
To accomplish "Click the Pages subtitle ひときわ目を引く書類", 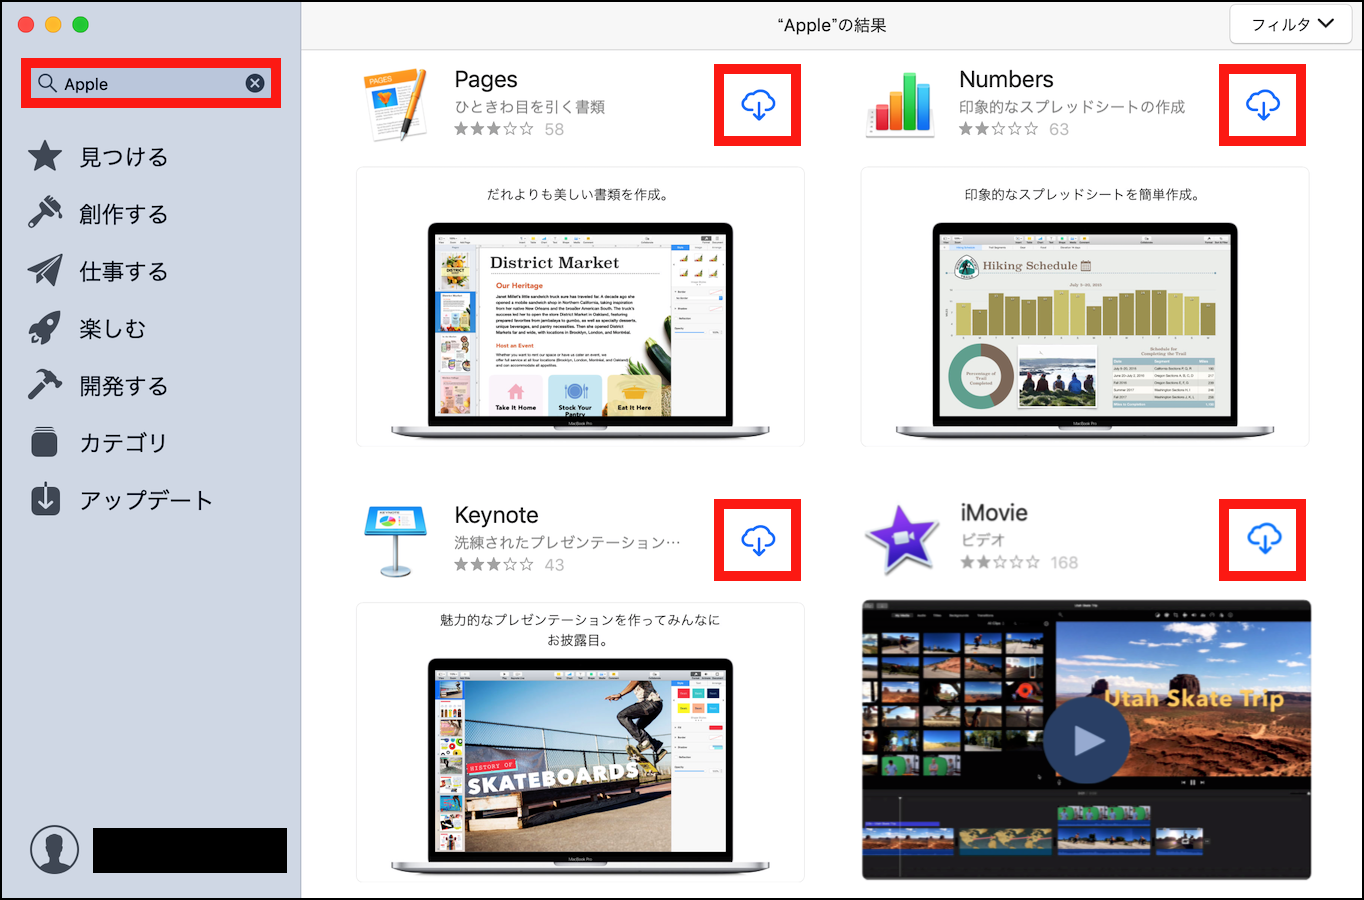I will [x=530, y=106].
